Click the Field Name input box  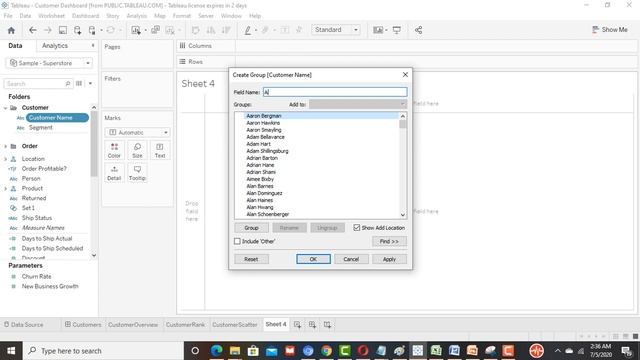pyautogui.click(x=335, y=92)
